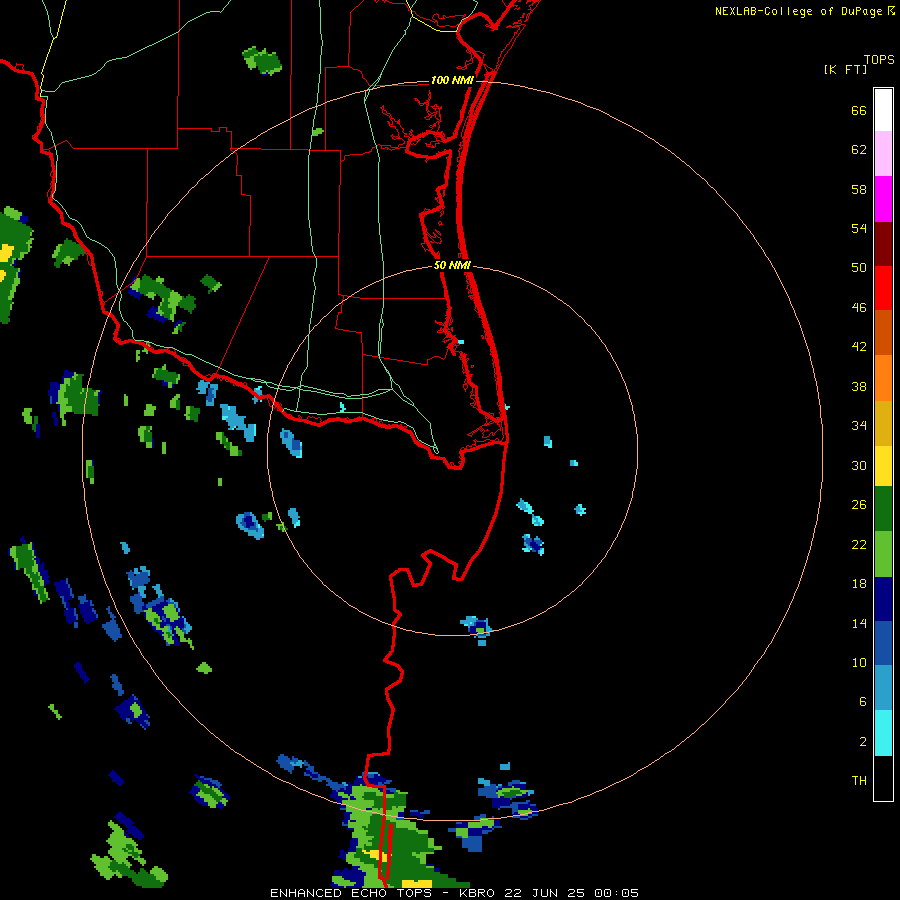Click the '26' scale value
This screenshot has height=900, width=900.
[x=859, y=505]
